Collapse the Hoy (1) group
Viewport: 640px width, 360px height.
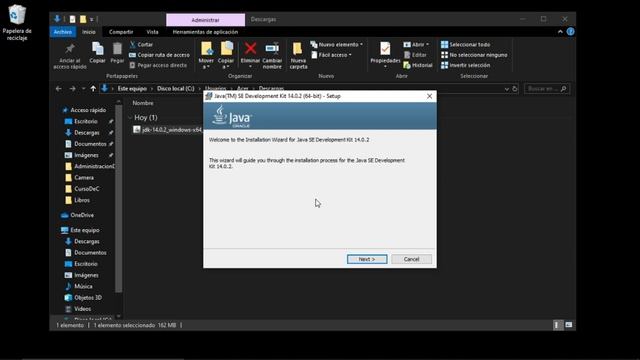tap(130, 118)
